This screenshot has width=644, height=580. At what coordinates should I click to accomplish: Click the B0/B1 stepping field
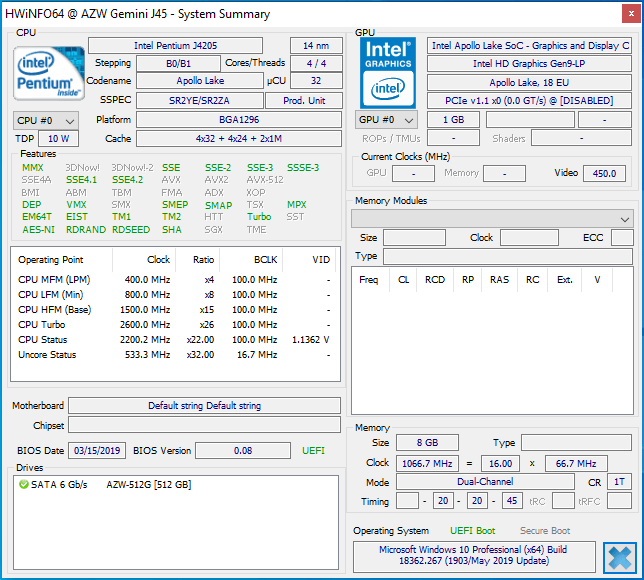[178, 64]
